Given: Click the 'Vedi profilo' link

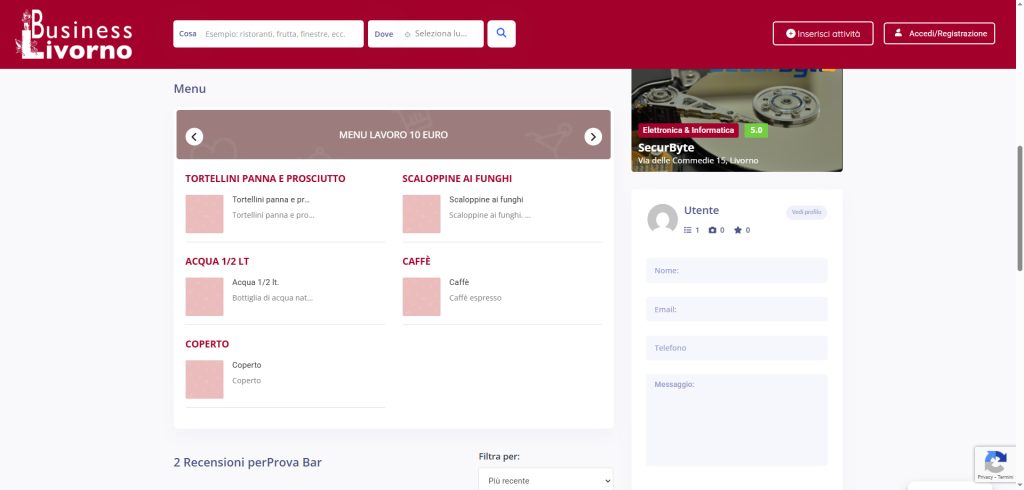Looking at the screenshot, I should click(806, 212).
